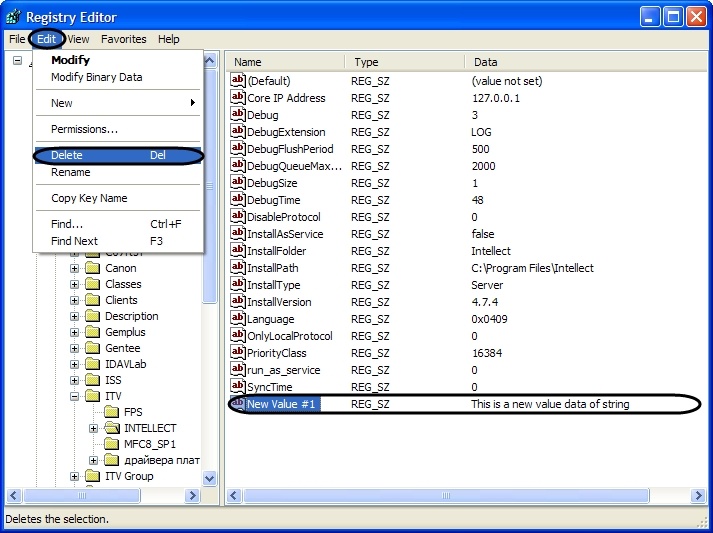Click Permissions... in the Edit menu

pos(84,129)
